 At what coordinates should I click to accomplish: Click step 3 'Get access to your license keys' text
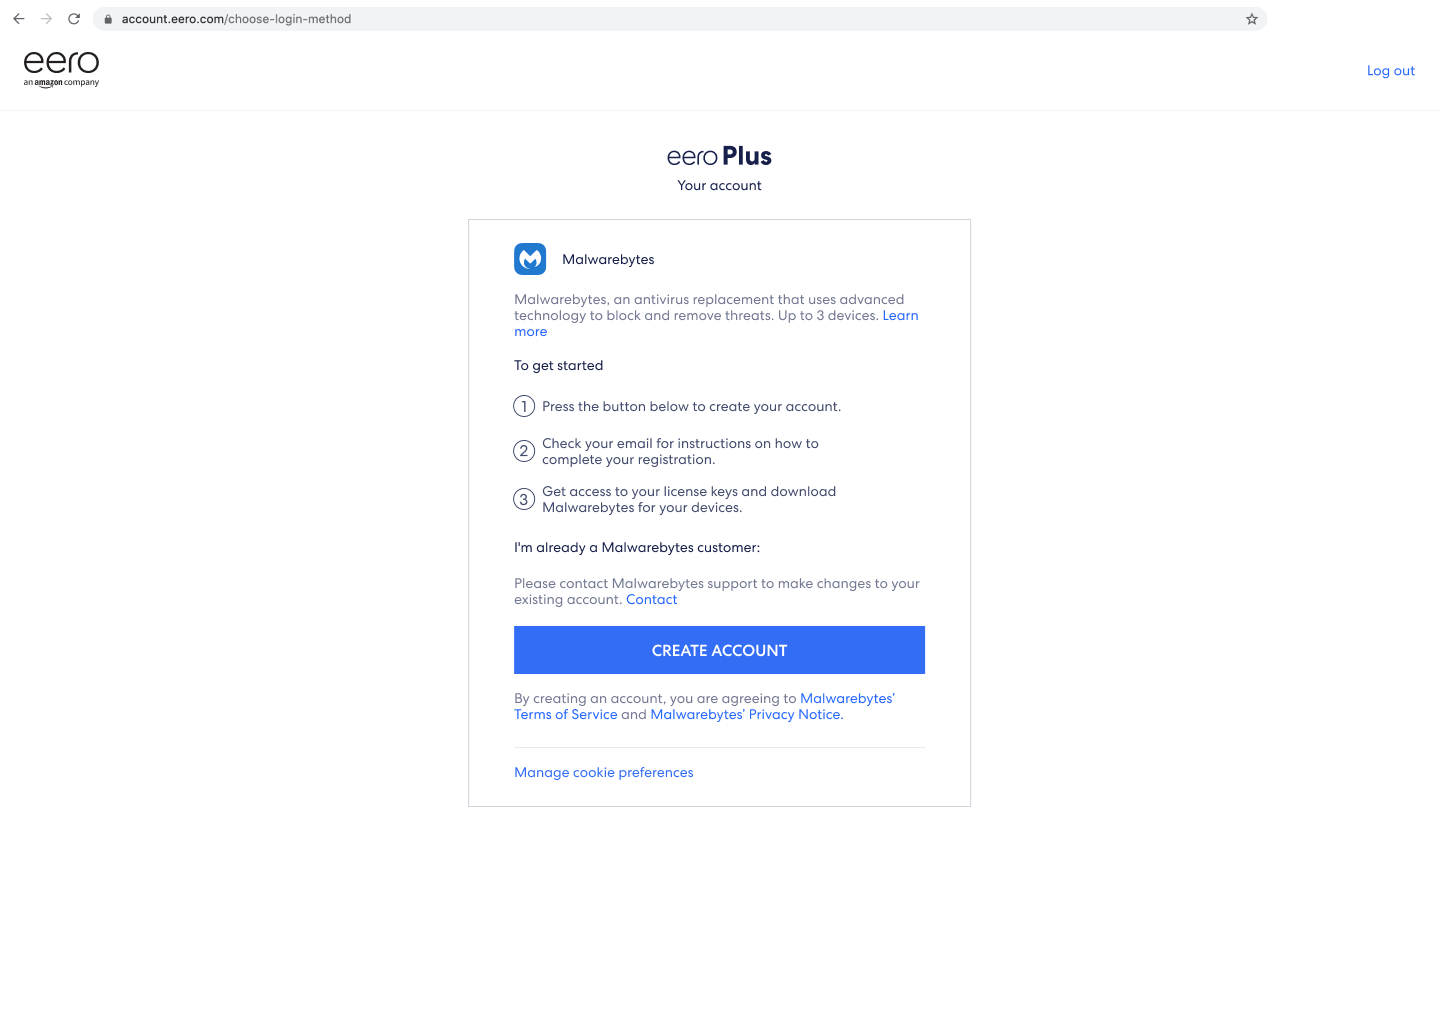689,500
